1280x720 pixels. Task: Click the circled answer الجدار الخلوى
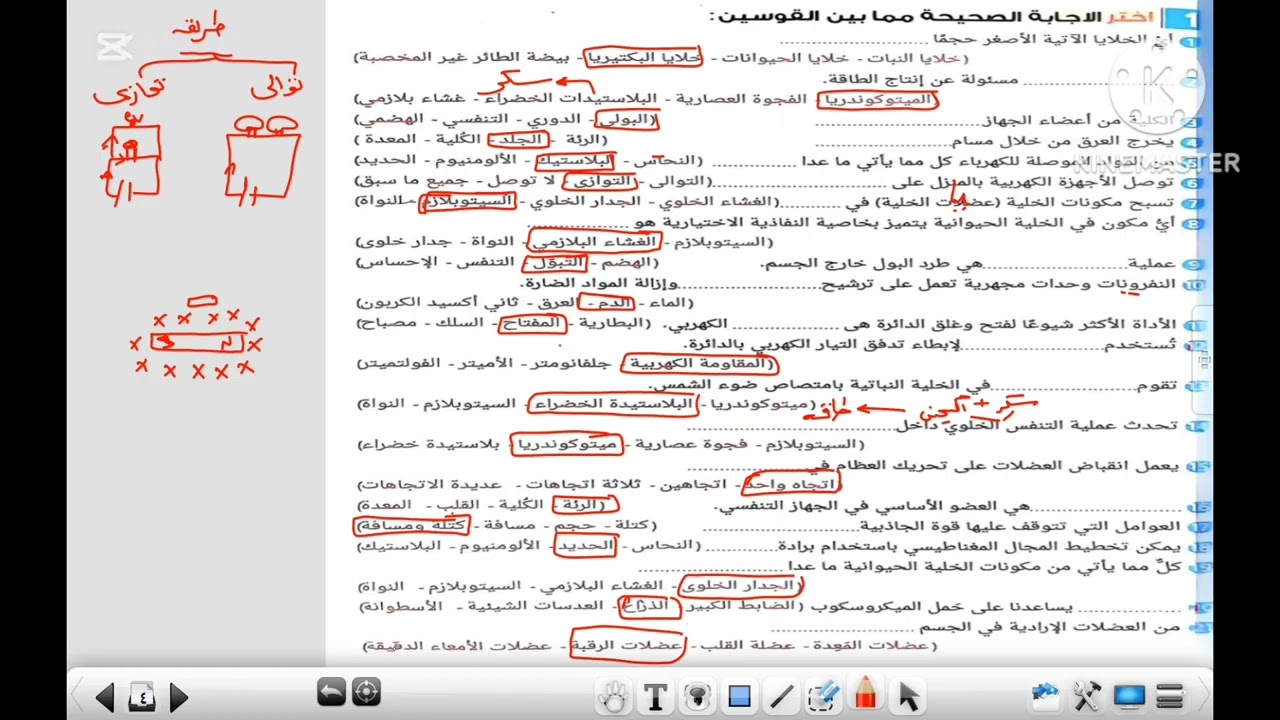pos(740,586)
